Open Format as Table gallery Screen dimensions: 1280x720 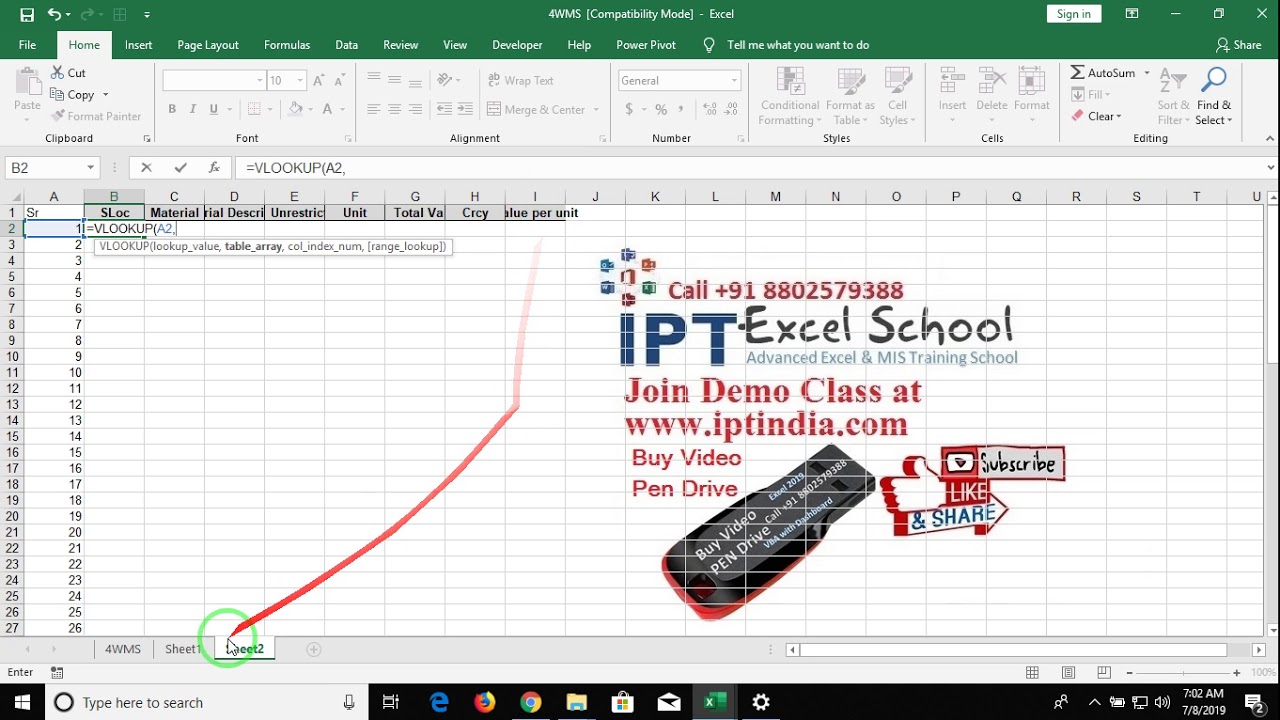pos(850,97)
